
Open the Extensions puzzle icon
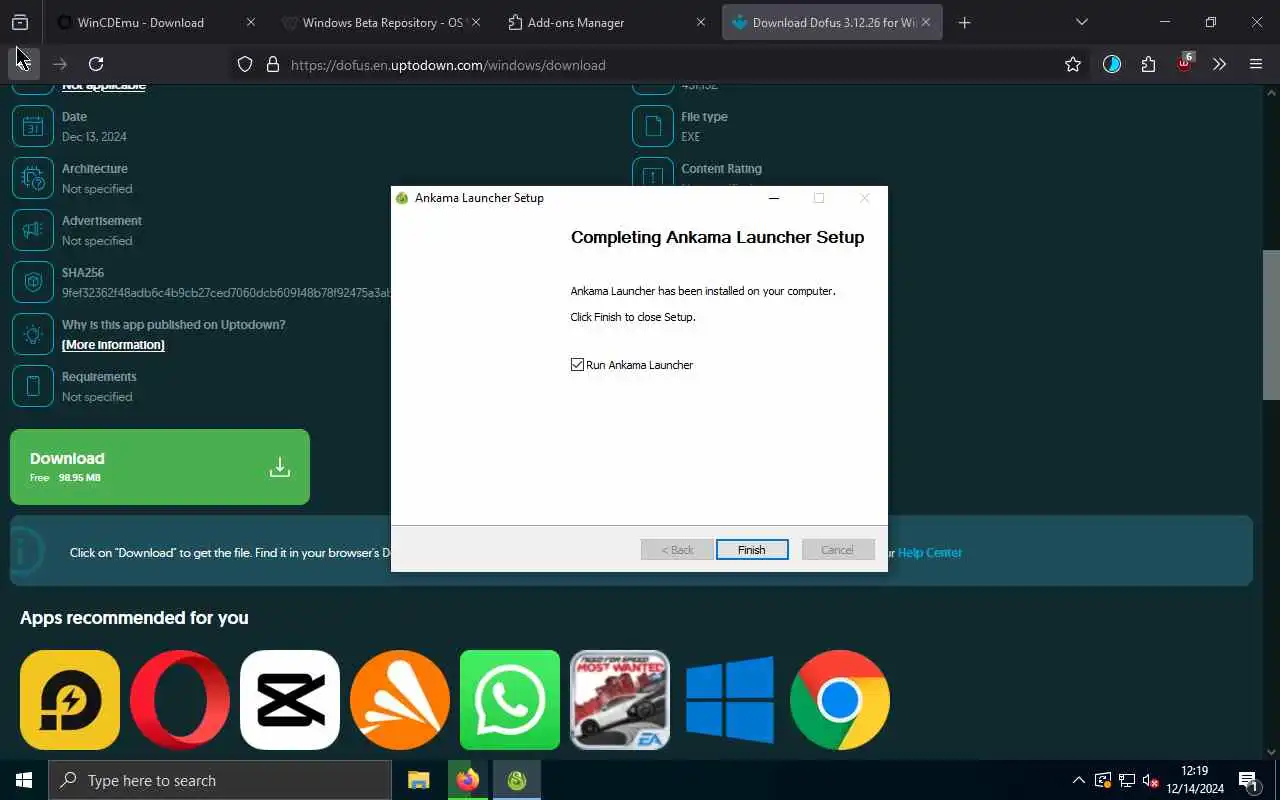[x=1148, y=64]
